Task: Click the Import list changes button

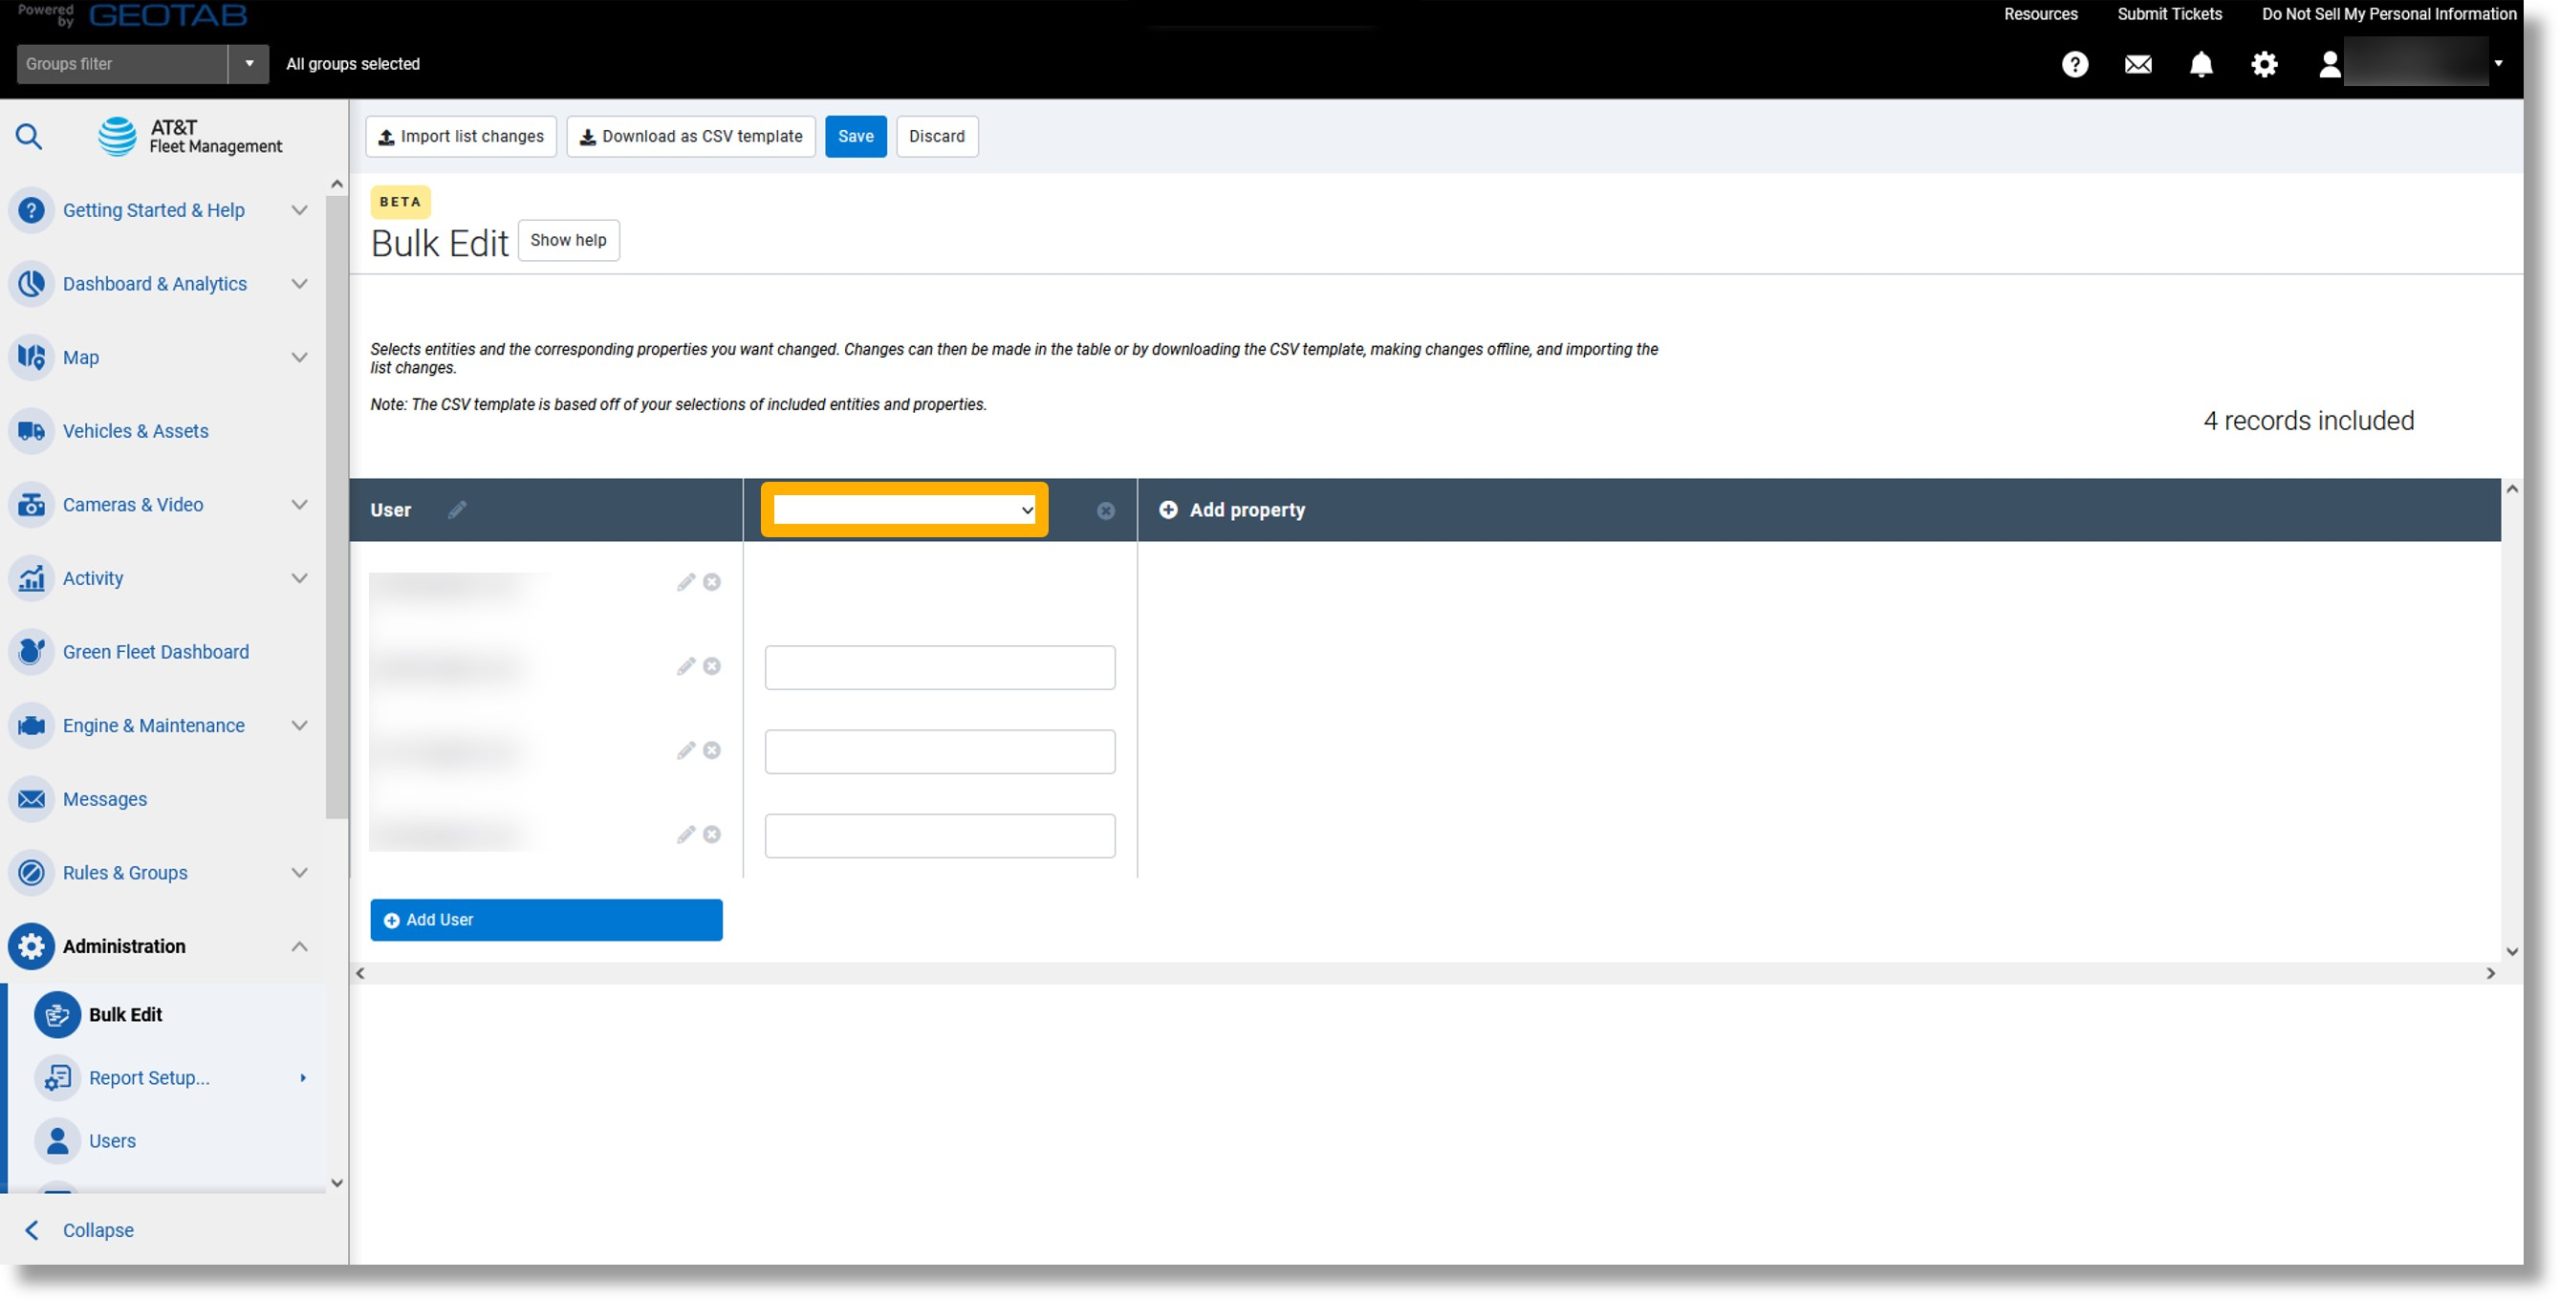Action: 461,136
